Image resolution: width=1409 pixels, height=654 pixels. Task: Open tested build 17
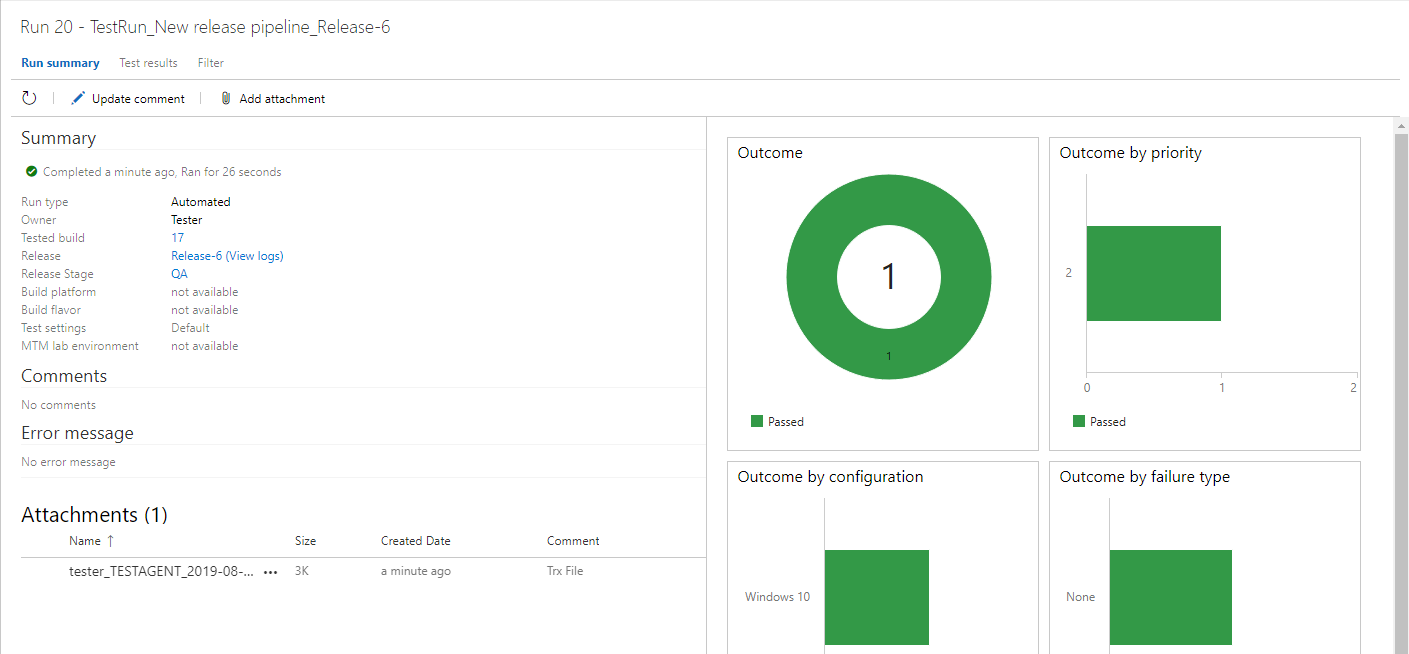pos(177,237)
